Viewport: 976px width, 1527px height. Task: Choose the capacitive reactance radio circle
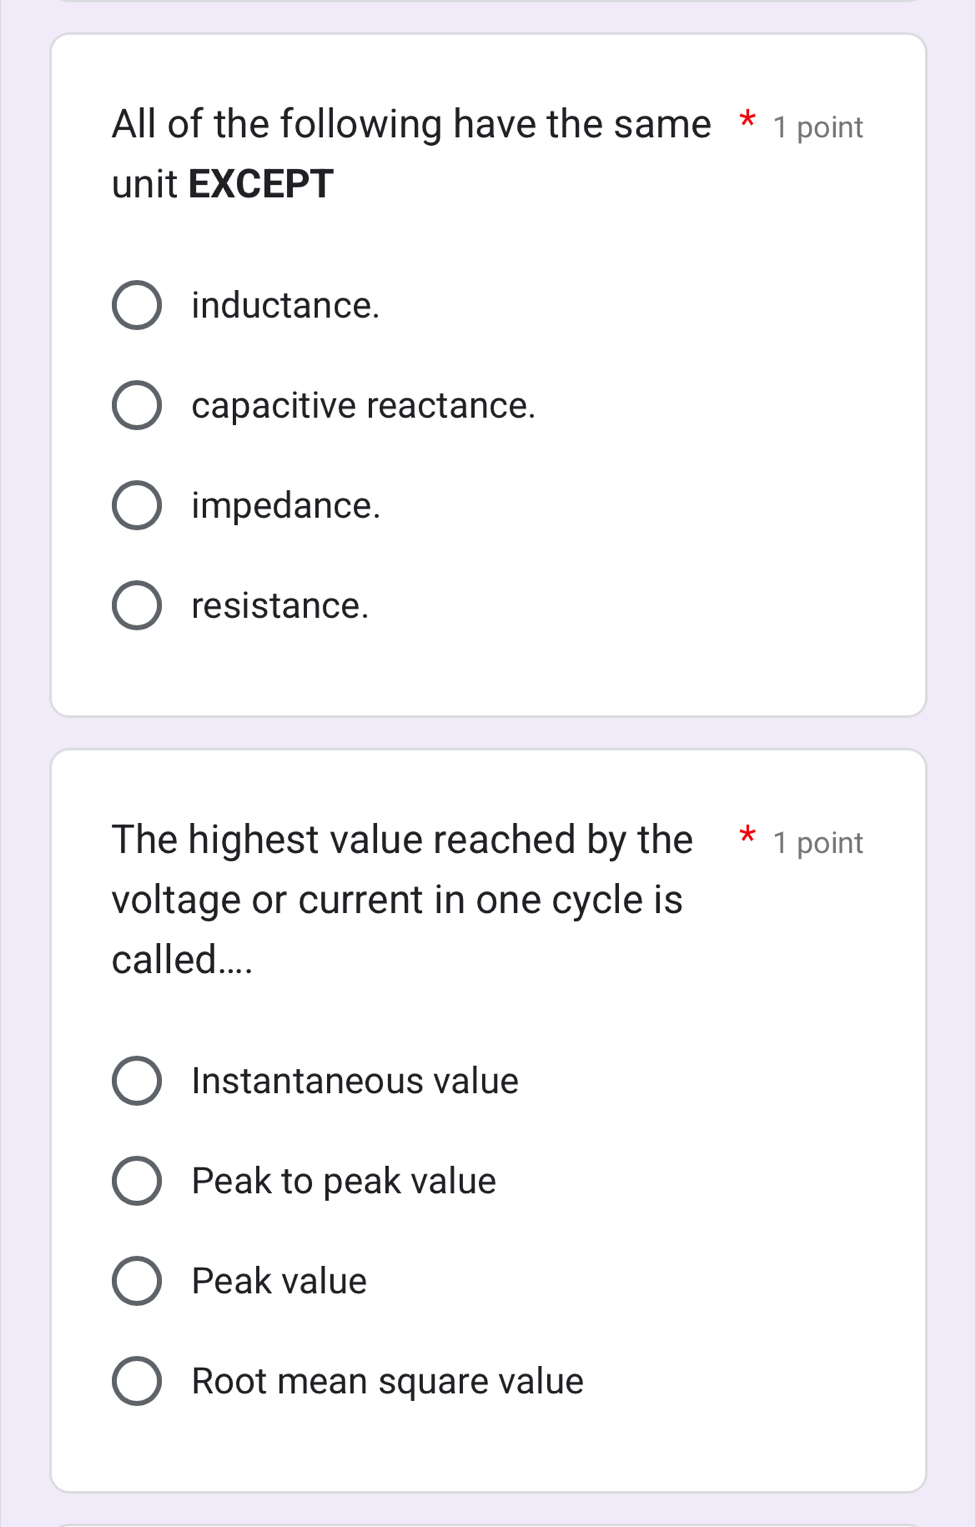pyautogui.click(x=136, y=406)
